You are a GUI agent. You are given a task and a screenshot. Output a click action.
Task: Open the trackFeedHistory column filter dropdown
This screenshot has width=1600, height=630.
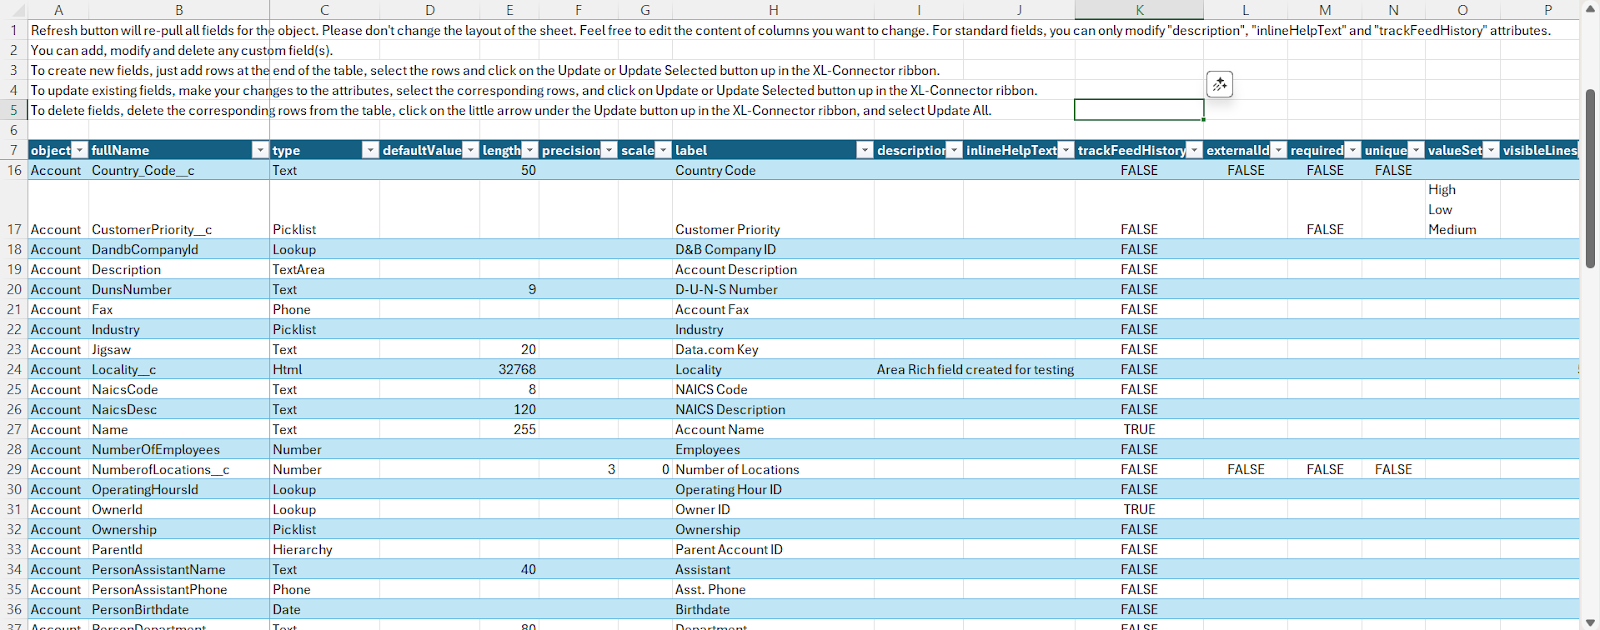click(1194, 150)
